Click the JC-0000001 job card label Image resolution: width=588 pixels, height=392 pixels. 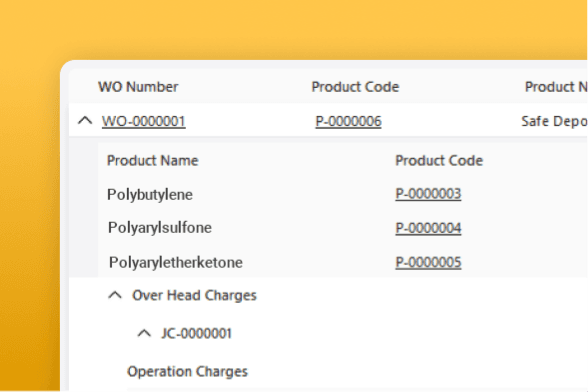pos(196,333)
